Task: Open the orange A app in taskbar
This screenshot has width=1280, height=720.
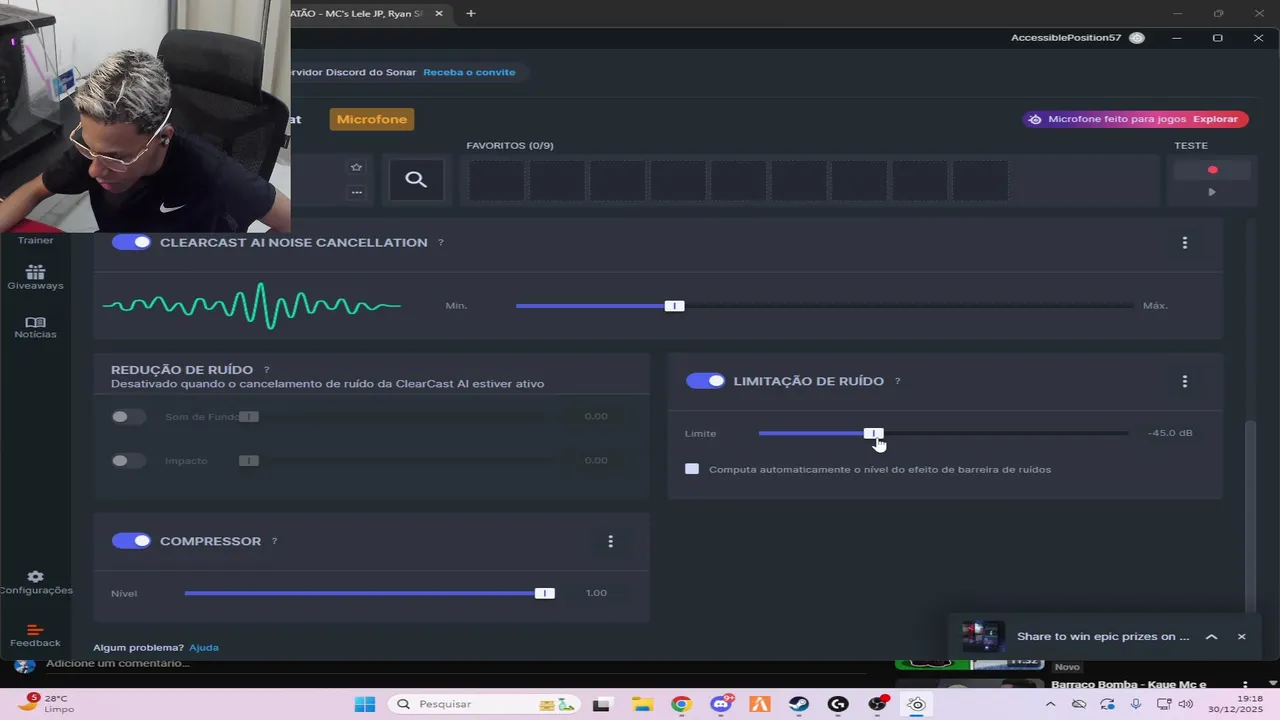Action: 760,704
